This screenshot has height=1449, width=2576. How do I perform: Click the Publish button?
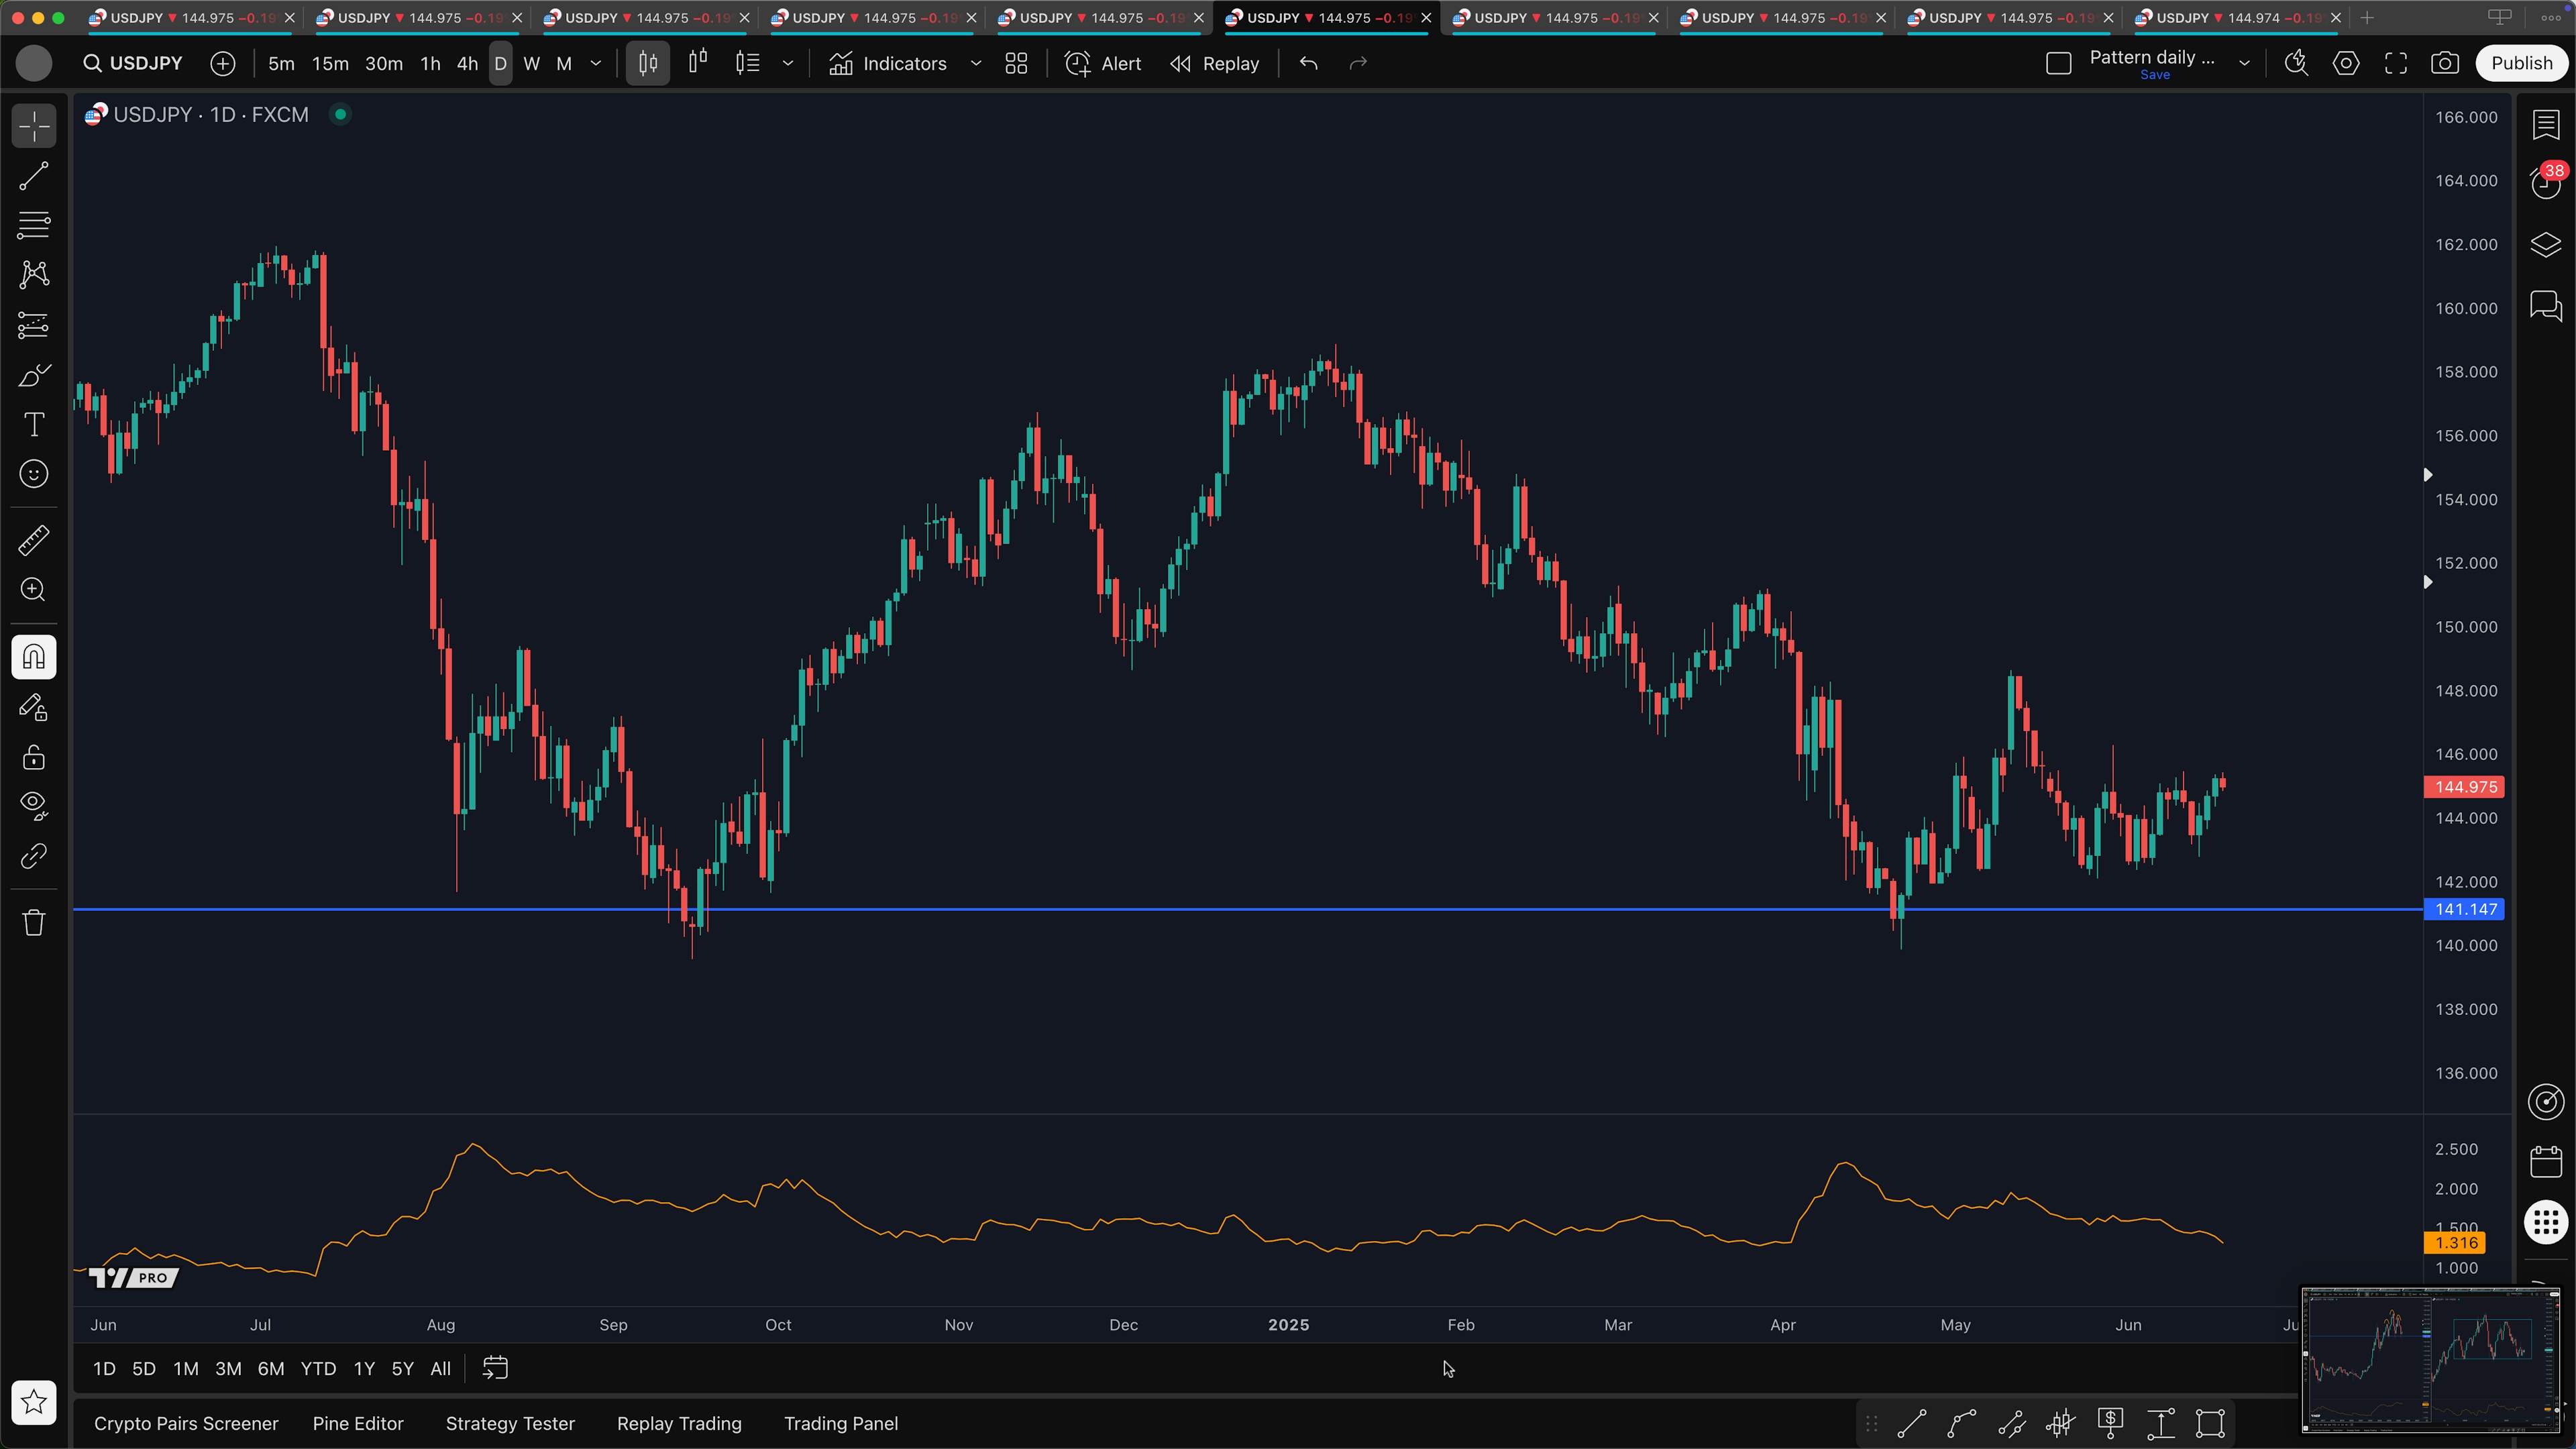coord(2521,64)
